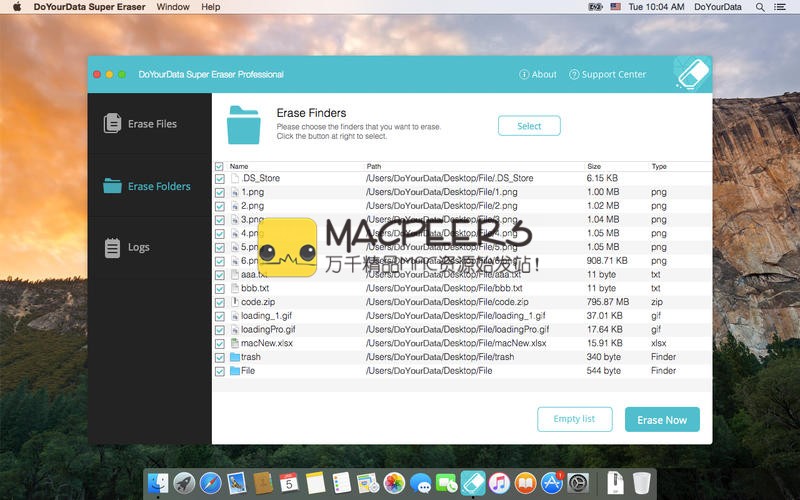Uncheck the code.zip checkbox

point(220,302)
